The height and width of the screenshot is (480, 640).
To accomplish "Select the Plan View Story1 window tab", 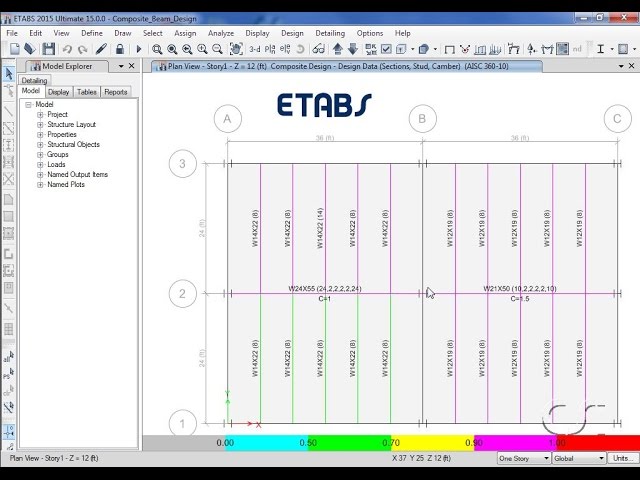I will tap(347, 66).
